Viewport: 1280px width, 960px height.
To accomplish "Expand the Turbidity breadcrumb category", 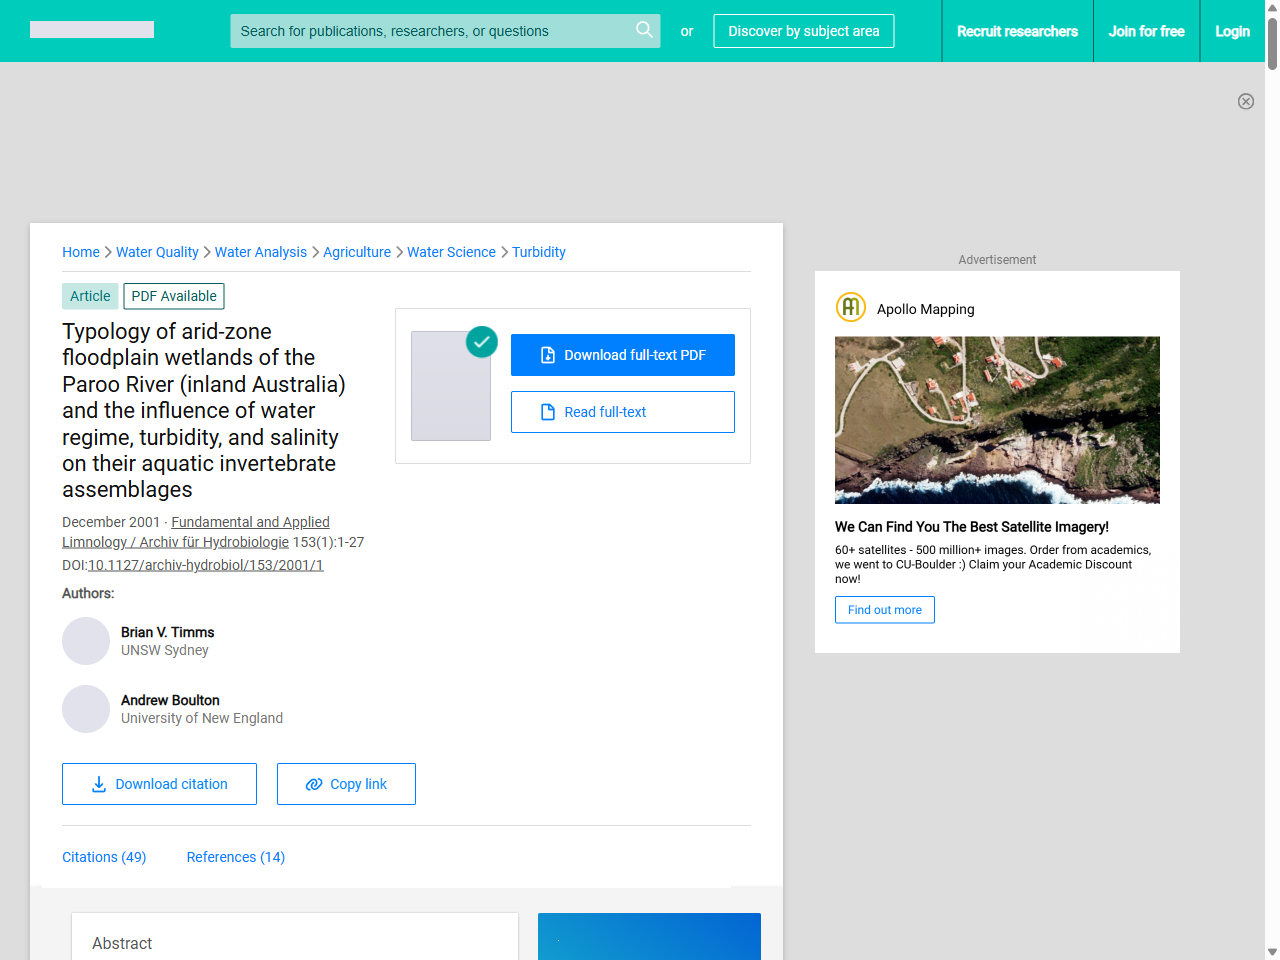I will point(539,252).
